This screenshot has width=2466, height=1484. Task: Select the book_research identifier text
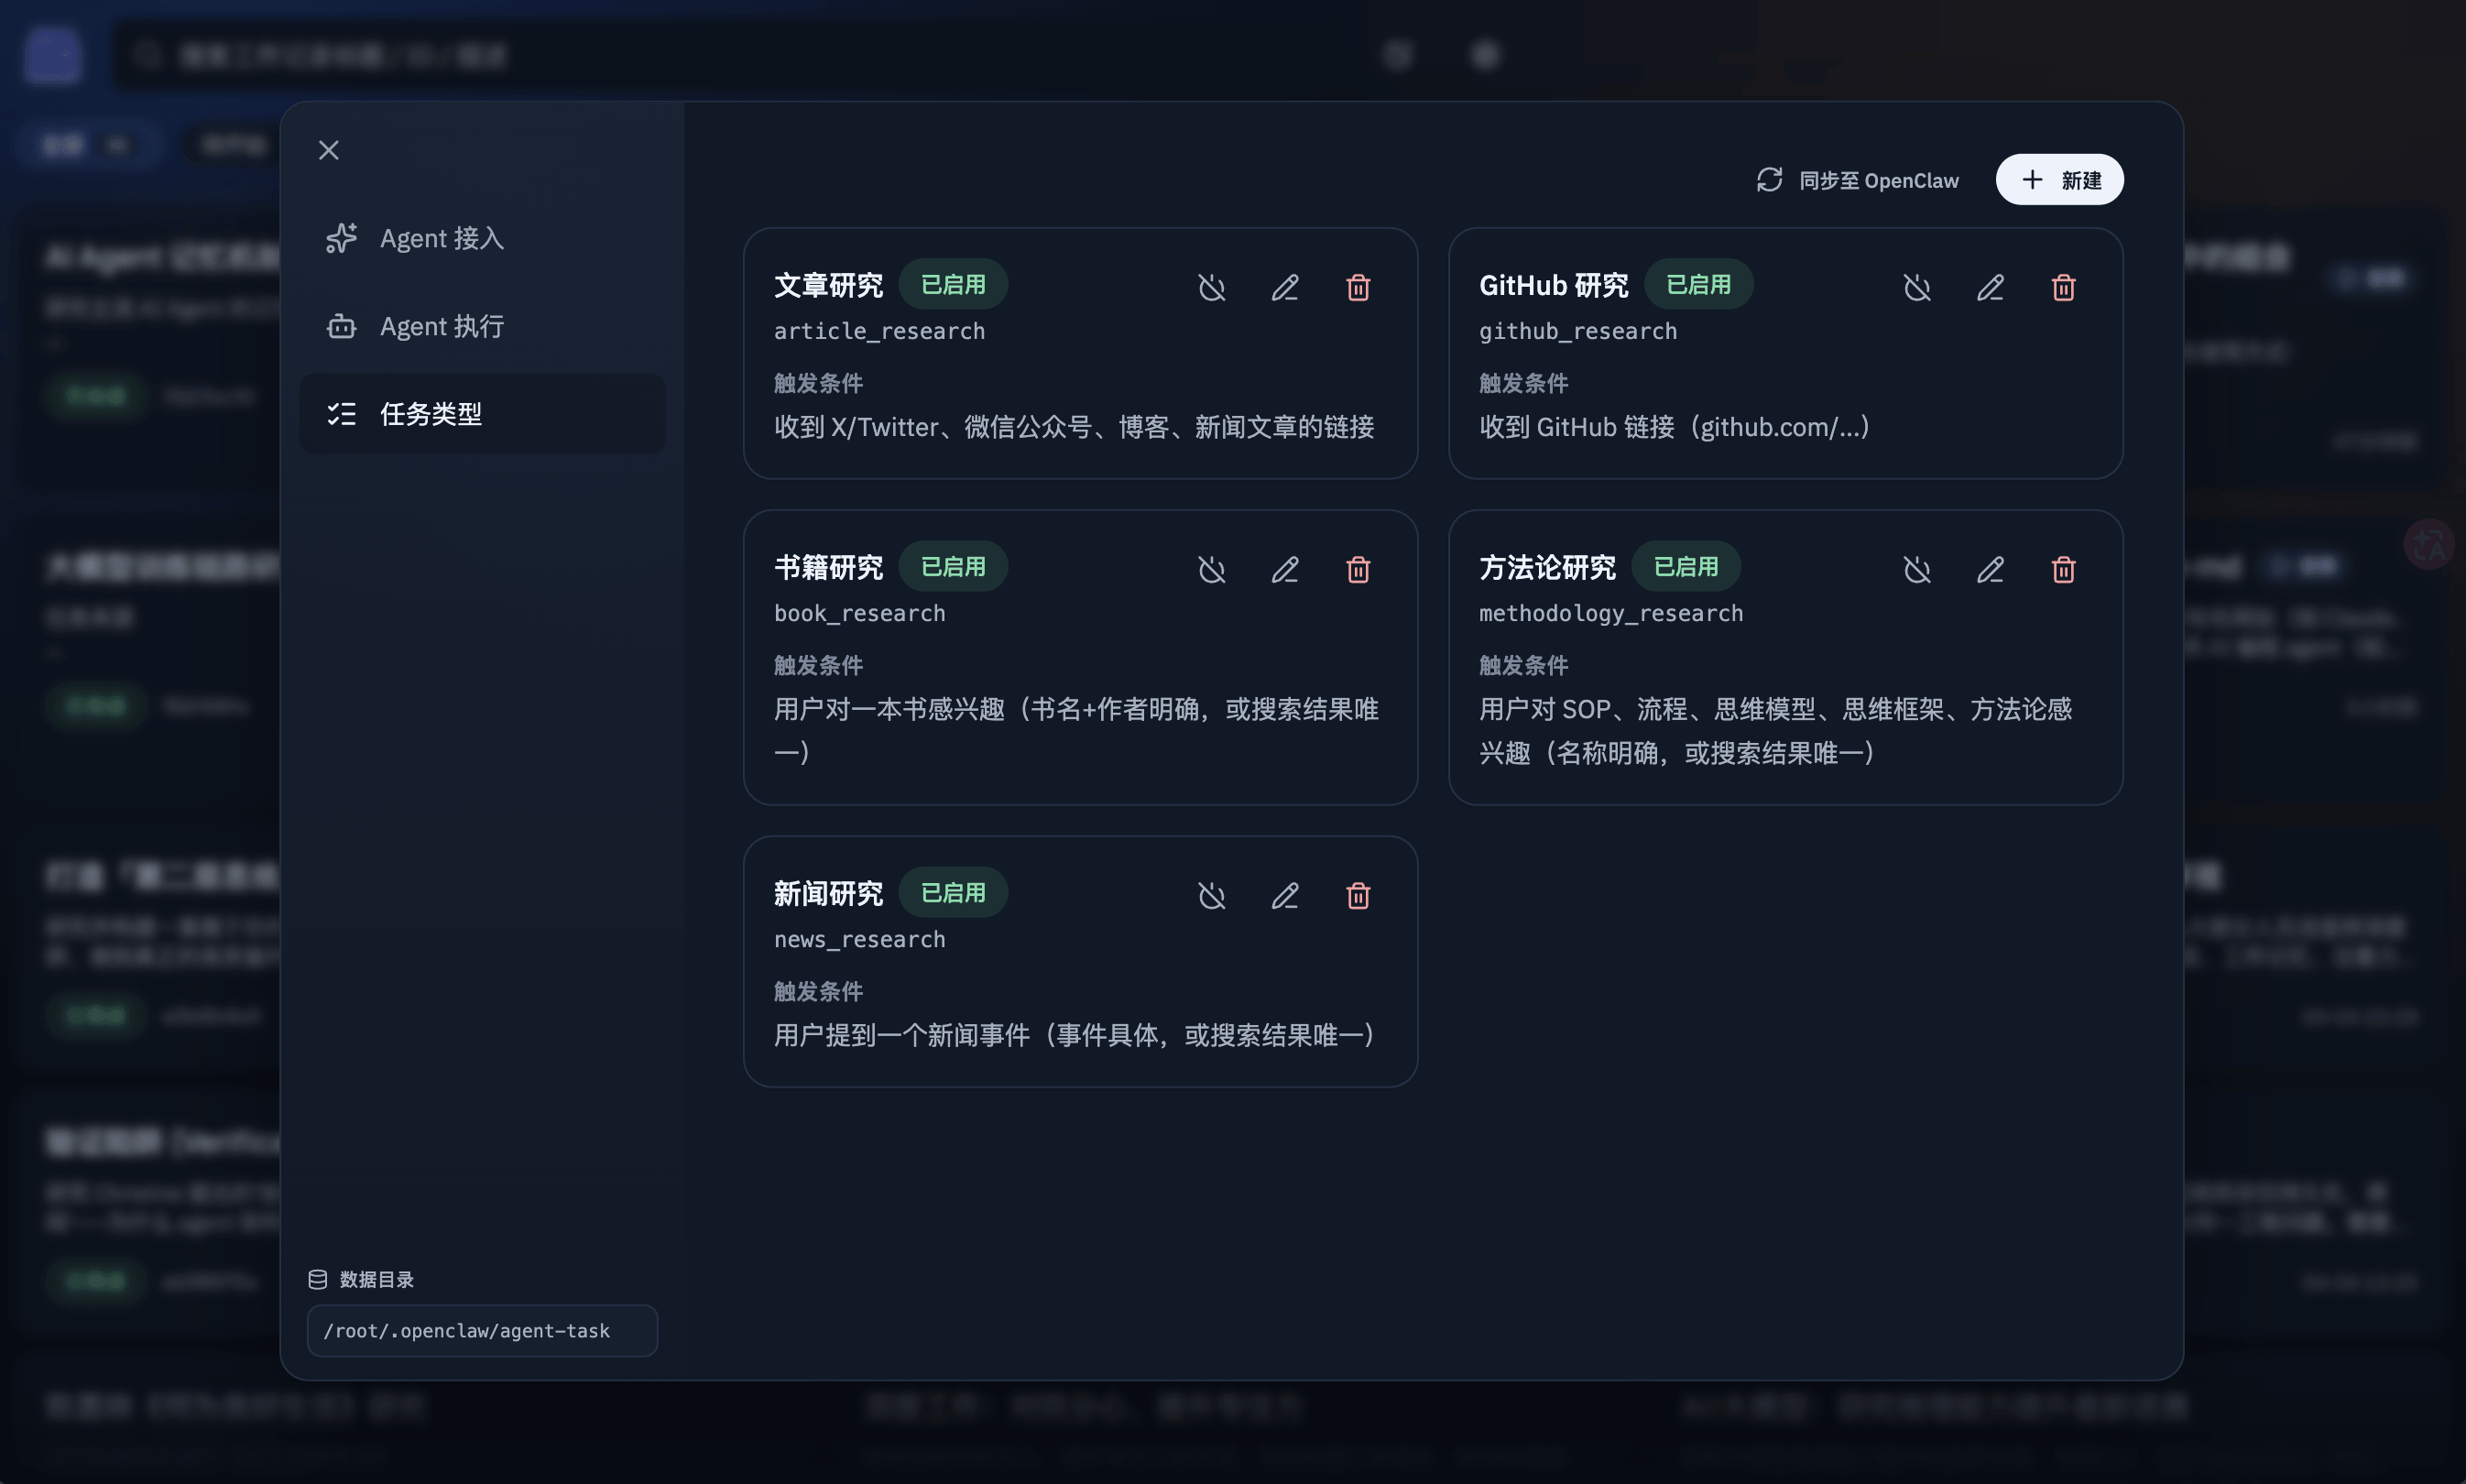click(x=859, y=613)
